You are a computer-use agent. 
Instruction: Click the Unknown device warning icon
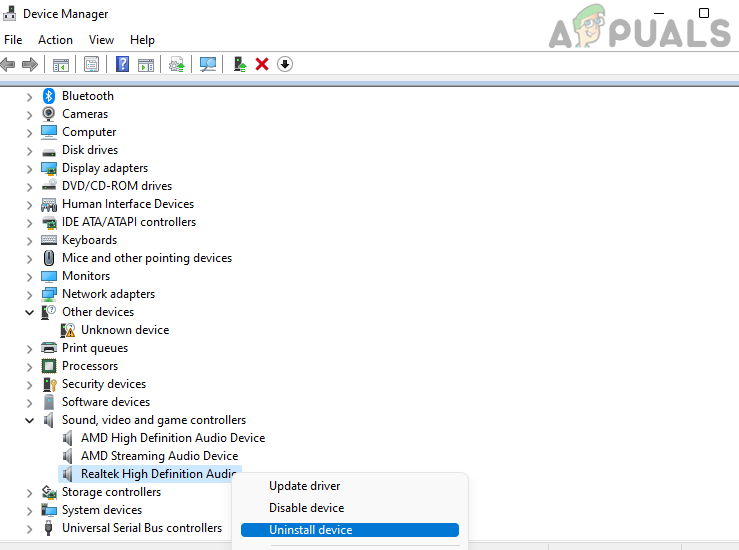pos(68,330)
